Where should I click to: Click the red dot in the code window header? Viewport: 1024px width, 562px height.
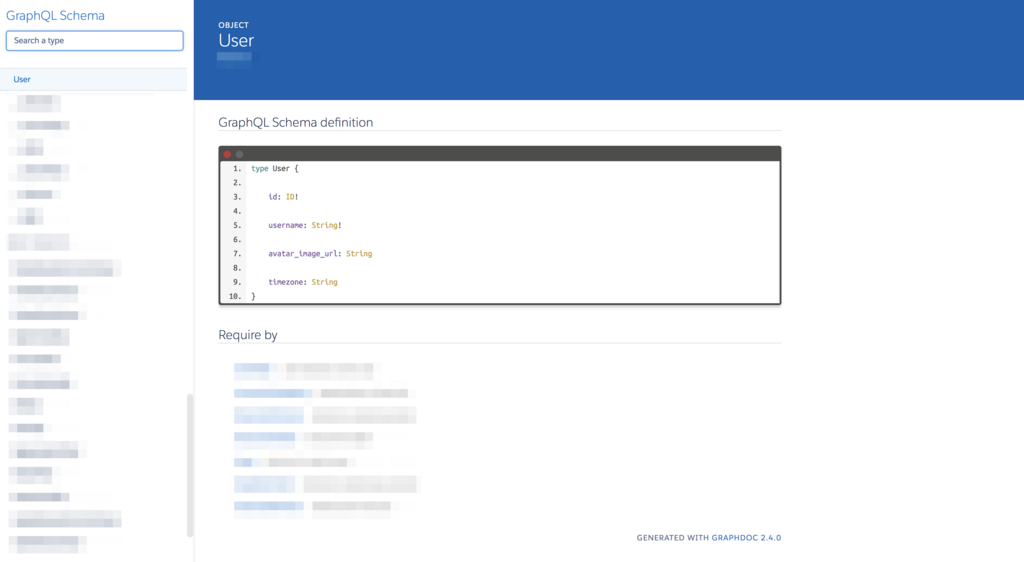[x=227, y=154]
